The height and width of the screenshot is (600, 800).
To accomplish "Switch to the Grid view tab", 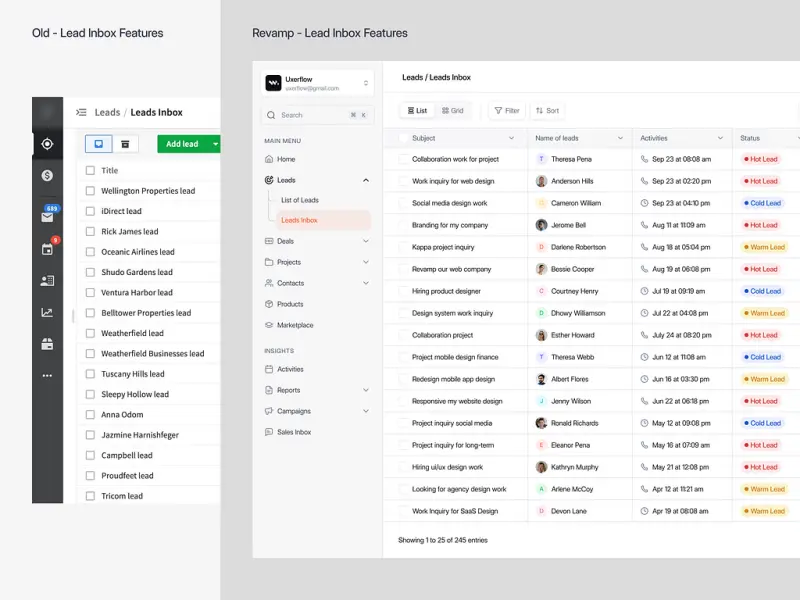I will pos(453,111).
